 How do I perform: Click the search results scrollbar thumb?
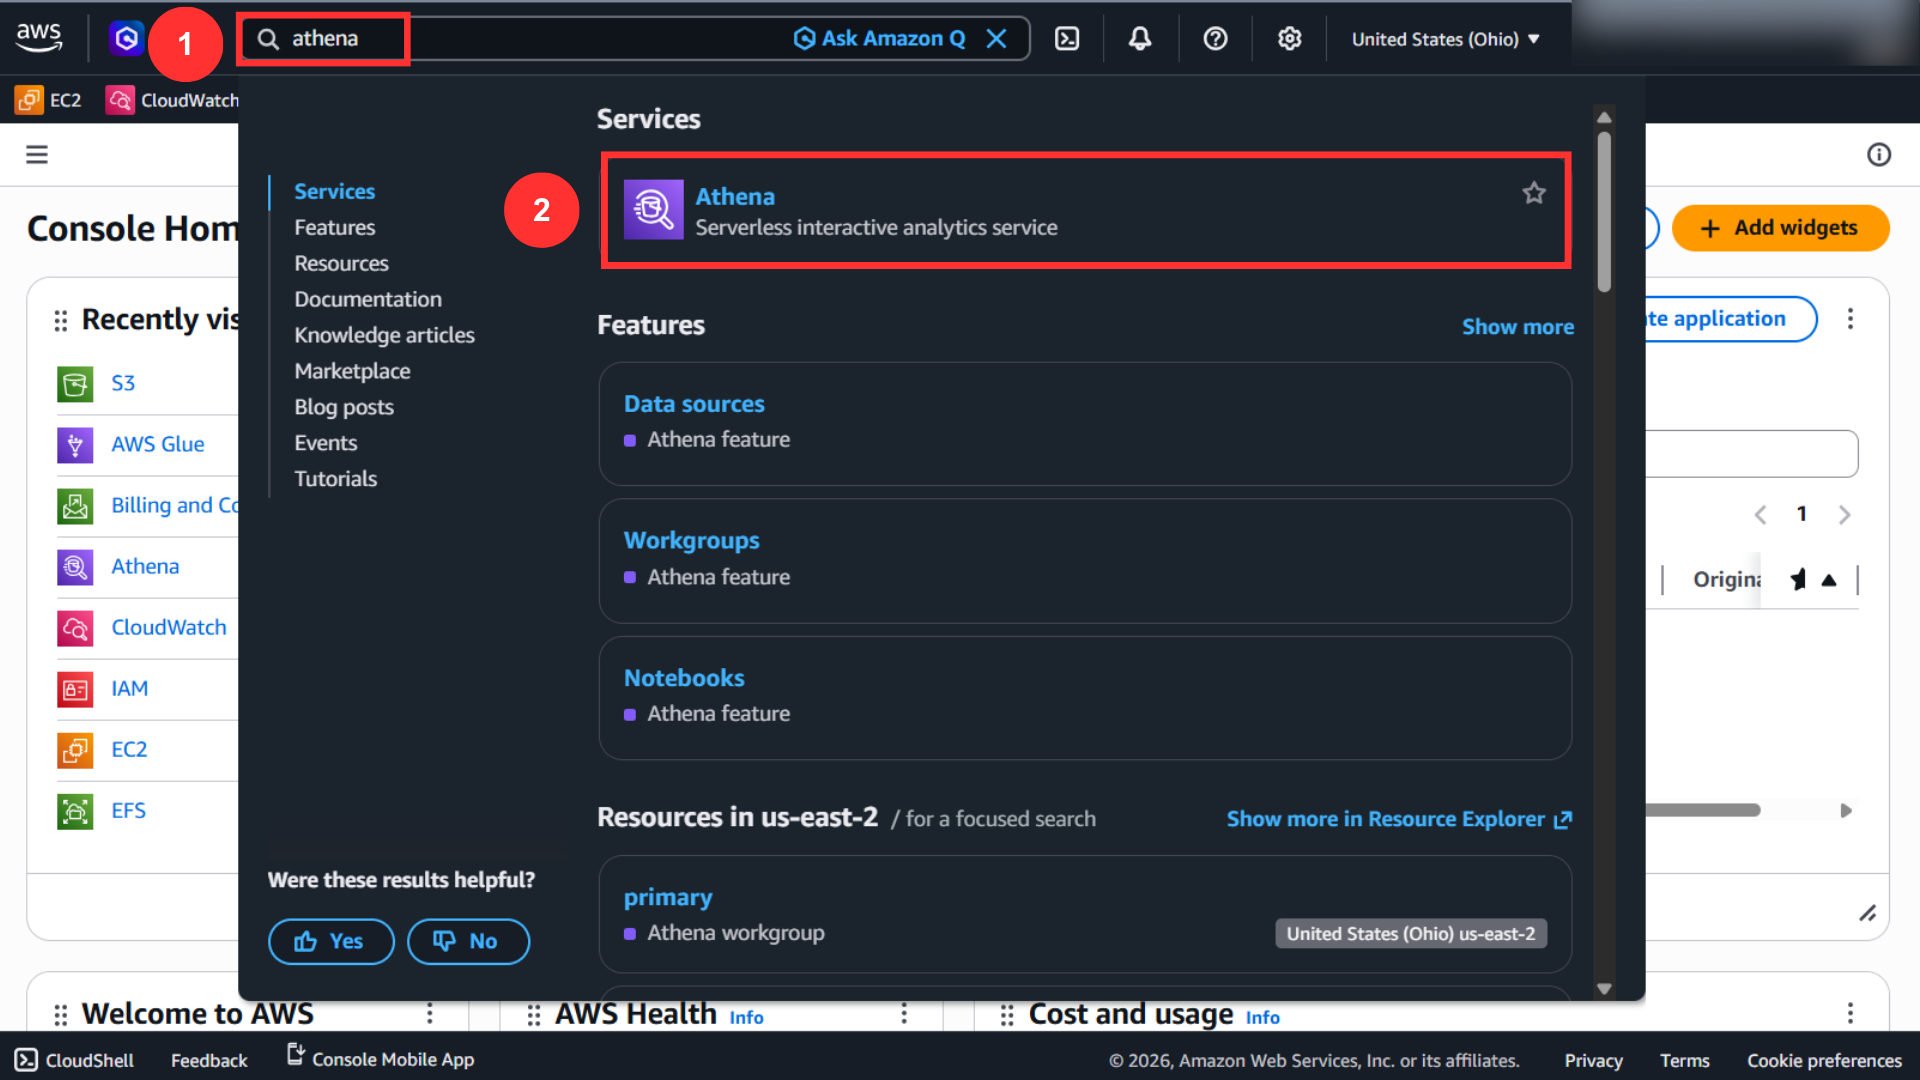click(x=1604, y=212)
